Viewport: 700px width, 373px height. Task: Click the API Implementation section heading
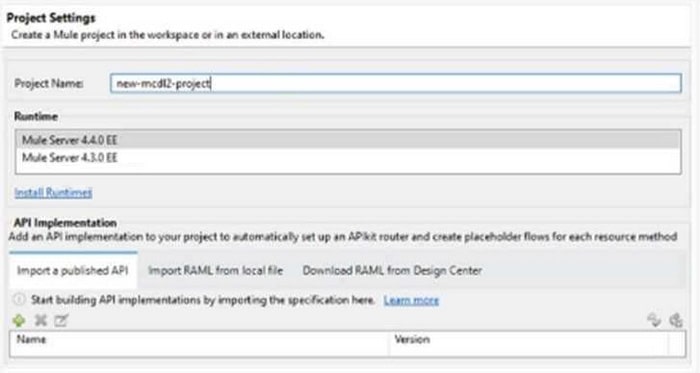point(65,222)
